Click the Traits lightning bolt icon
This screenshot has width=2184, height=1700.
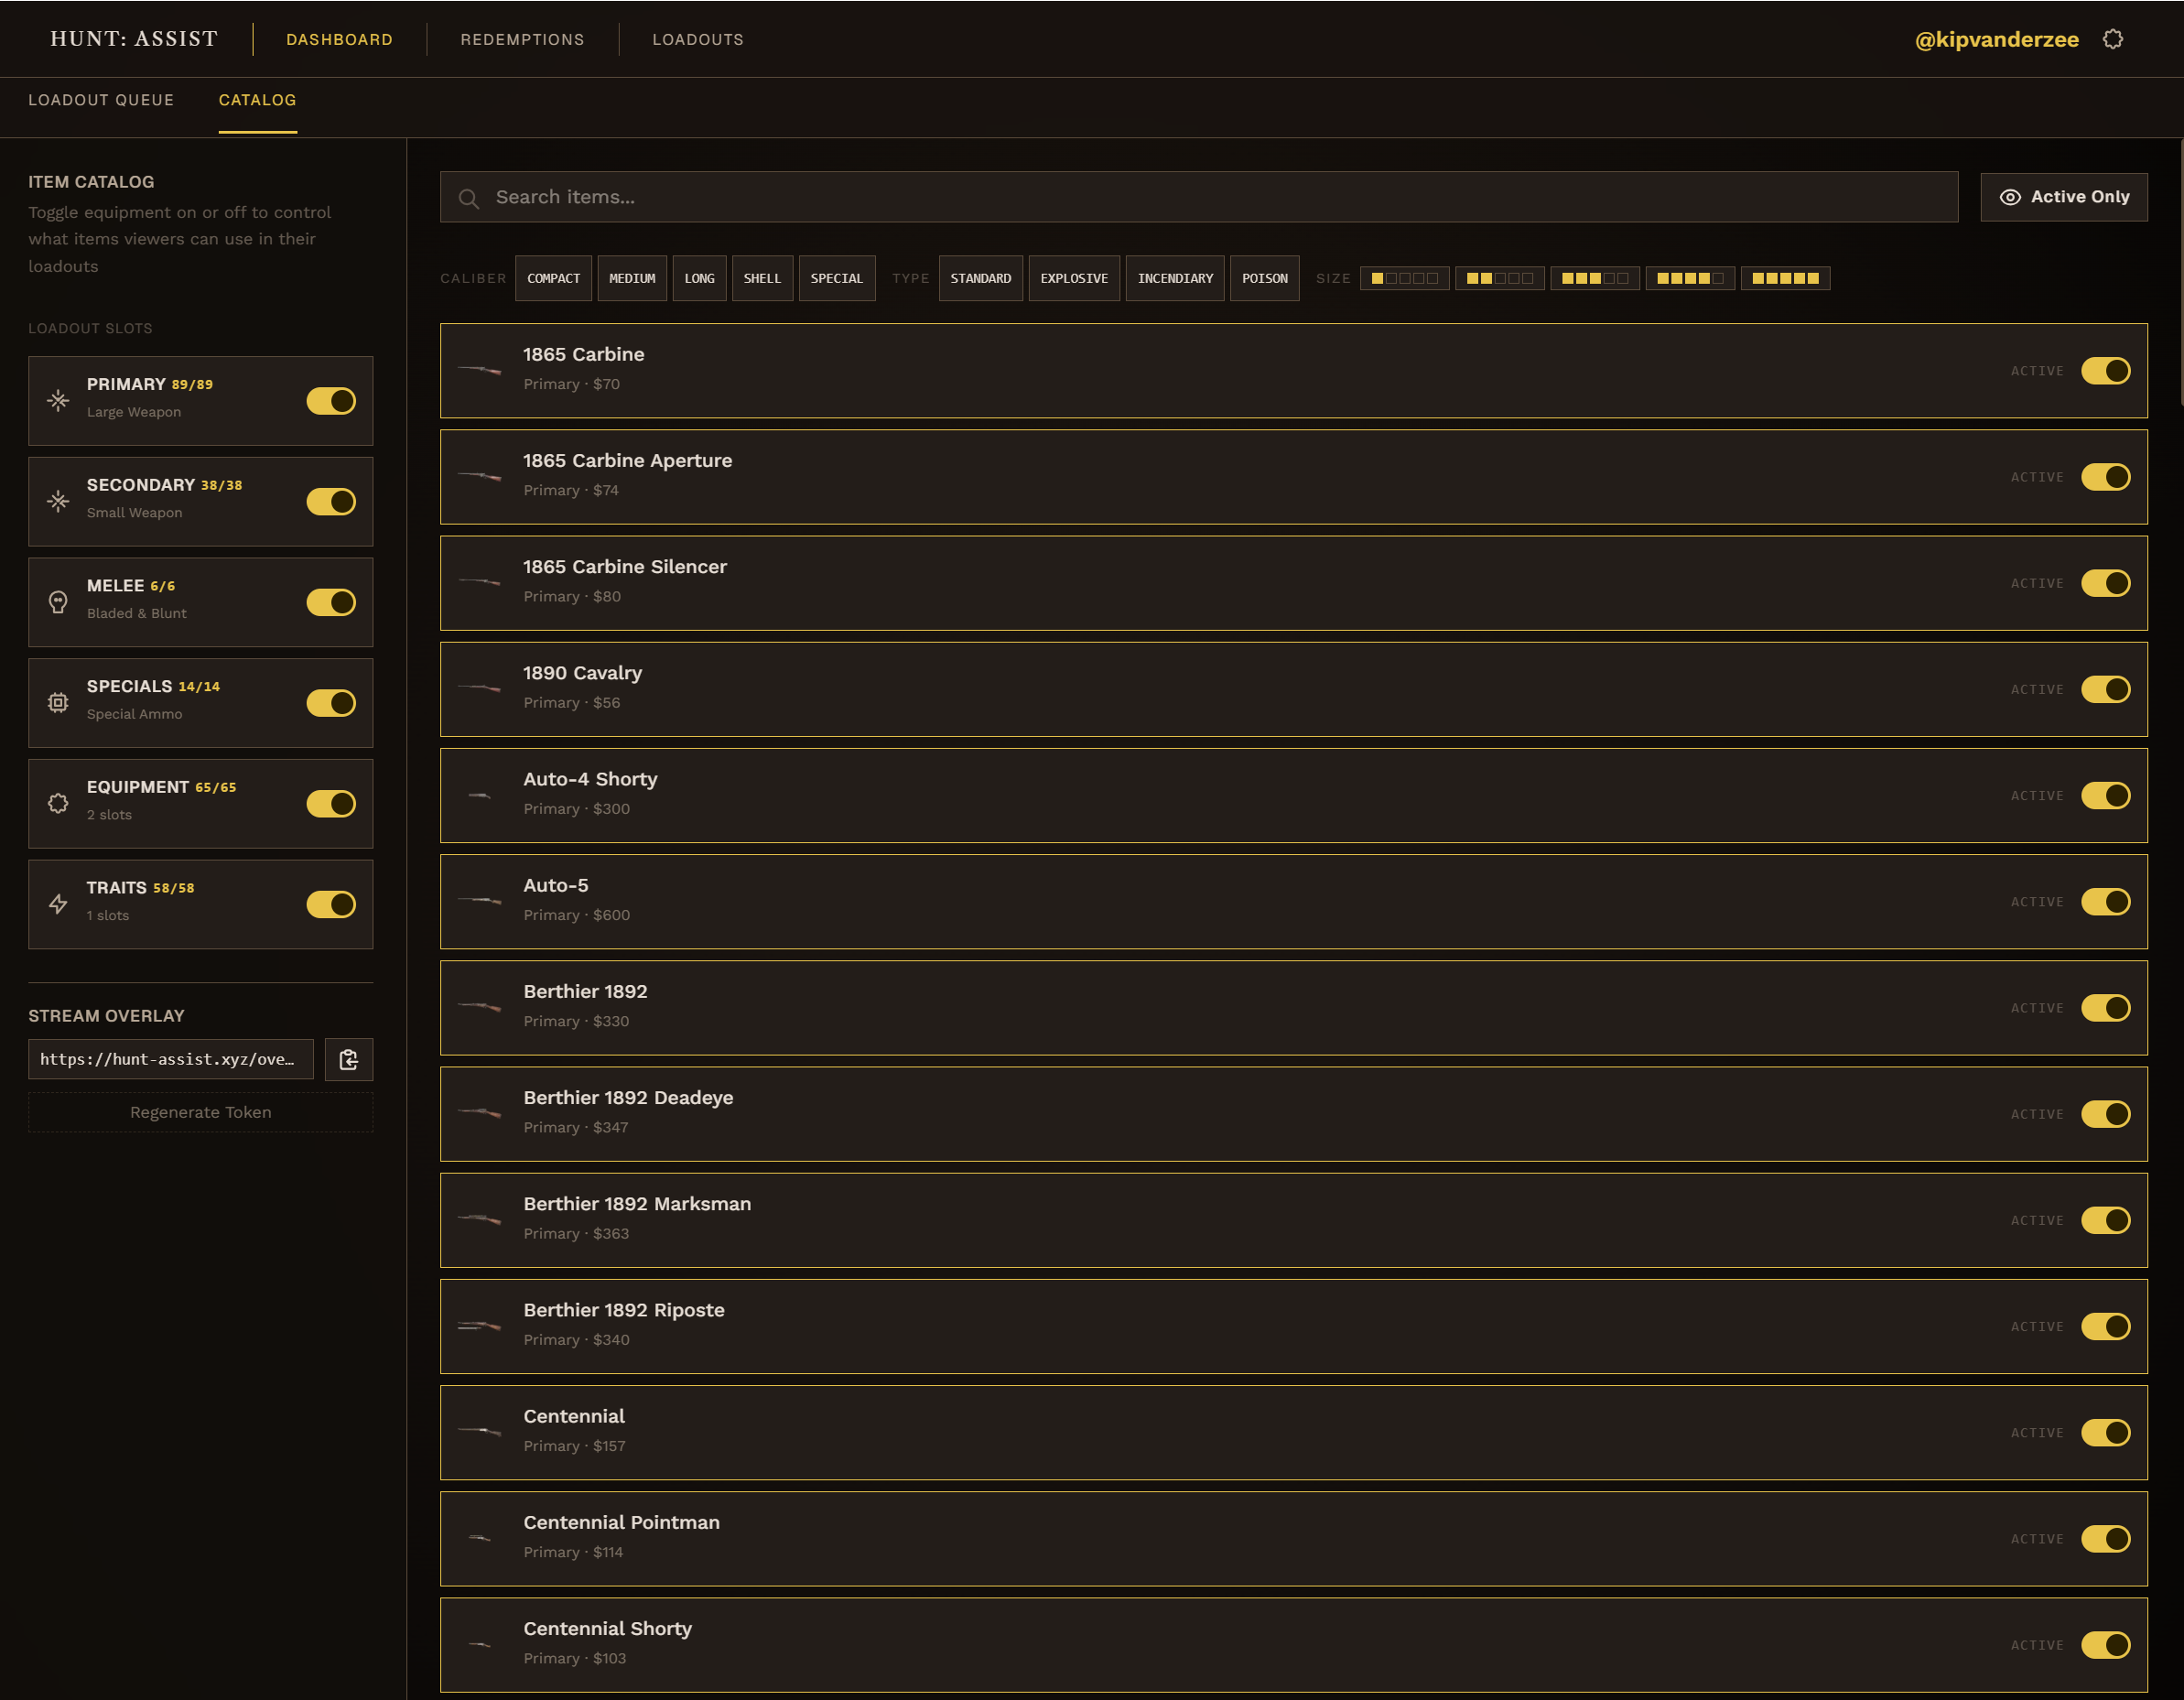pyautogui.click(x=58, y=904)
